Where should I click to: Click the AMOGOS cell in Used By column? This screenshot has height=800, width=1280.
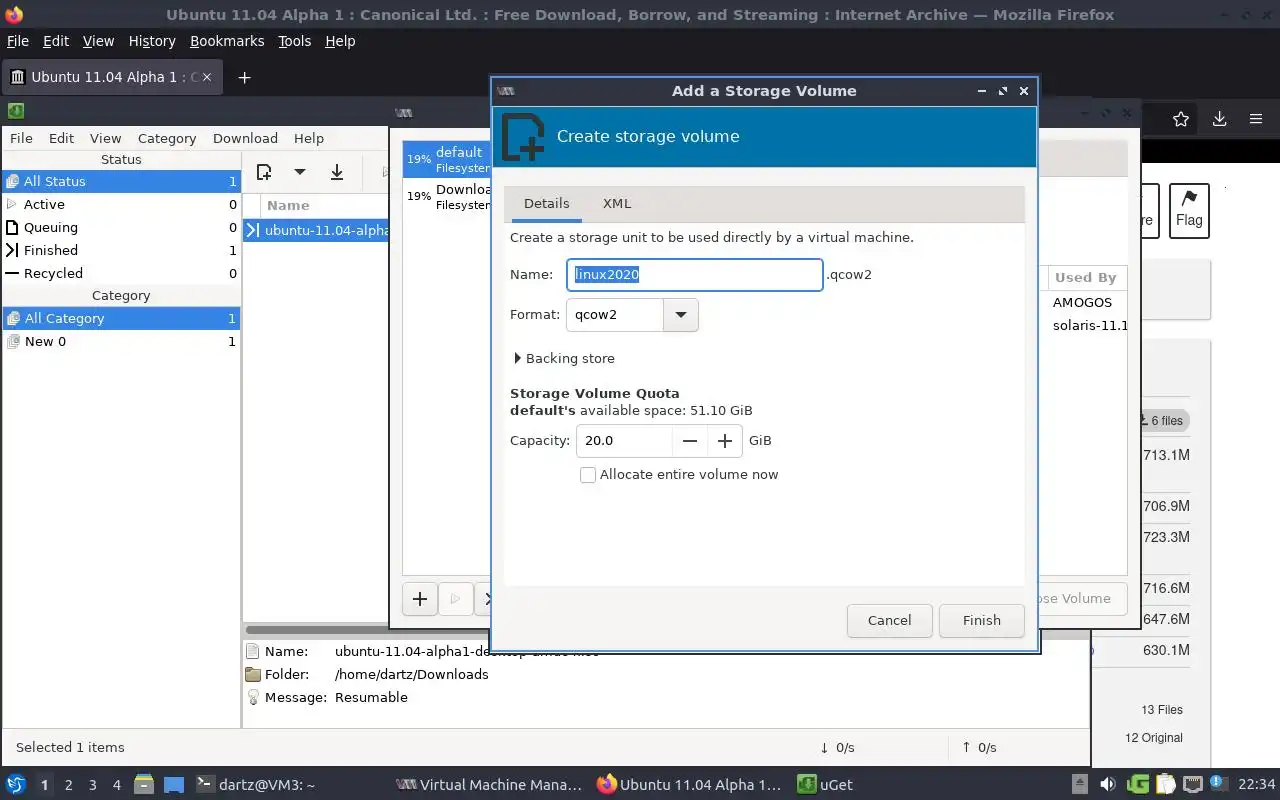tap(1082, 302)
